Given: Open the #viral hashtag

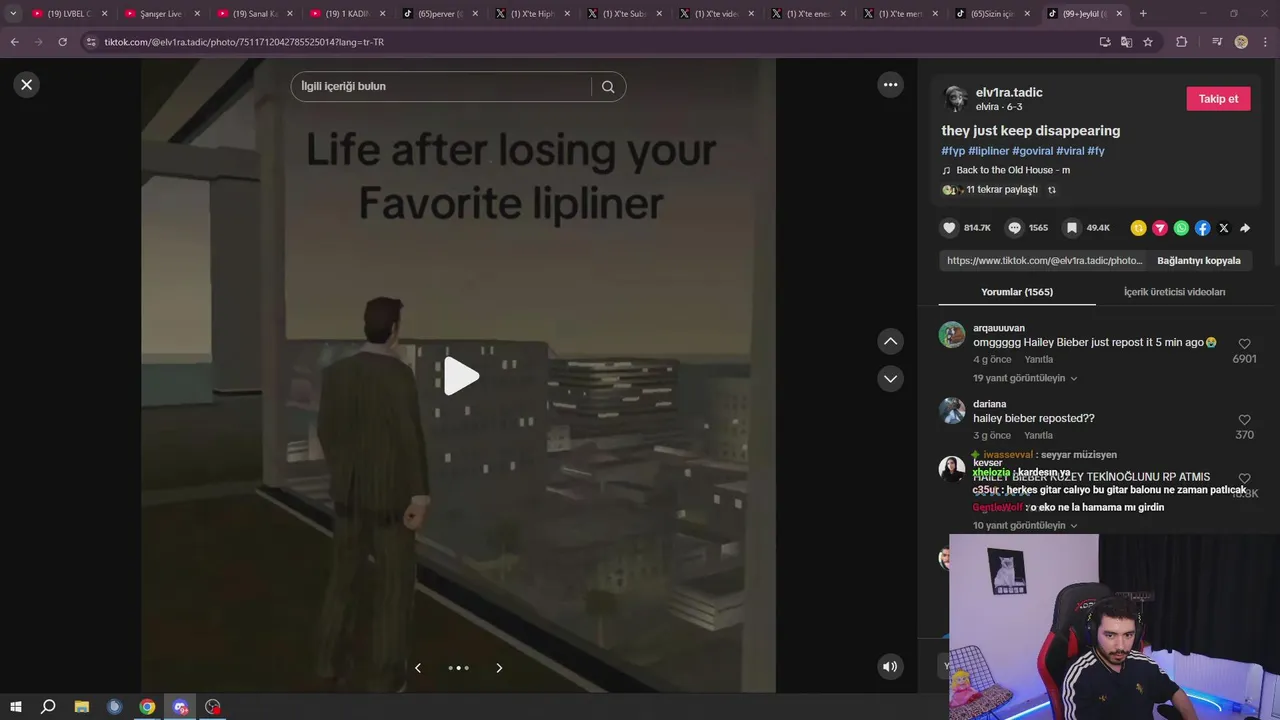Looking at the screenshot, I should pos(1070,151).
